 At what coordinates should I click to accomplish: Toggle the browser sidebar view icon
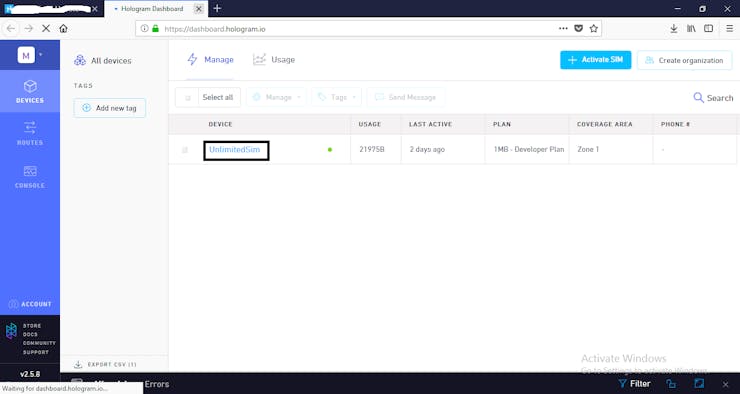tap(708, 29)
